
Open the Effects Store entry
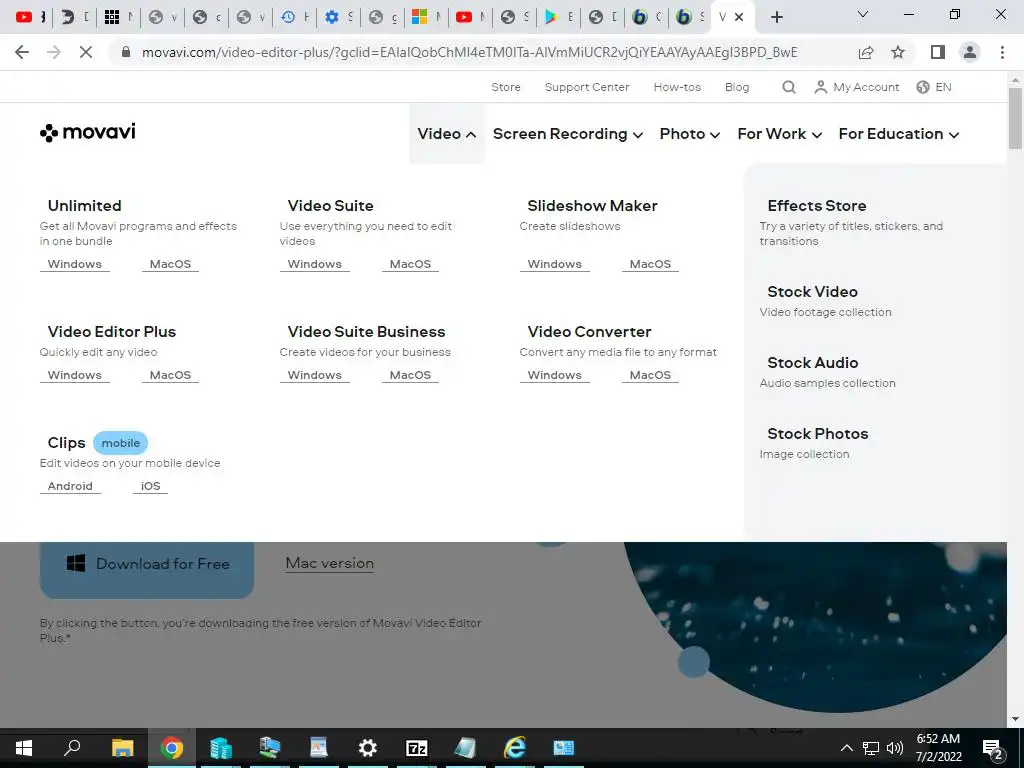tap(816, 206)
